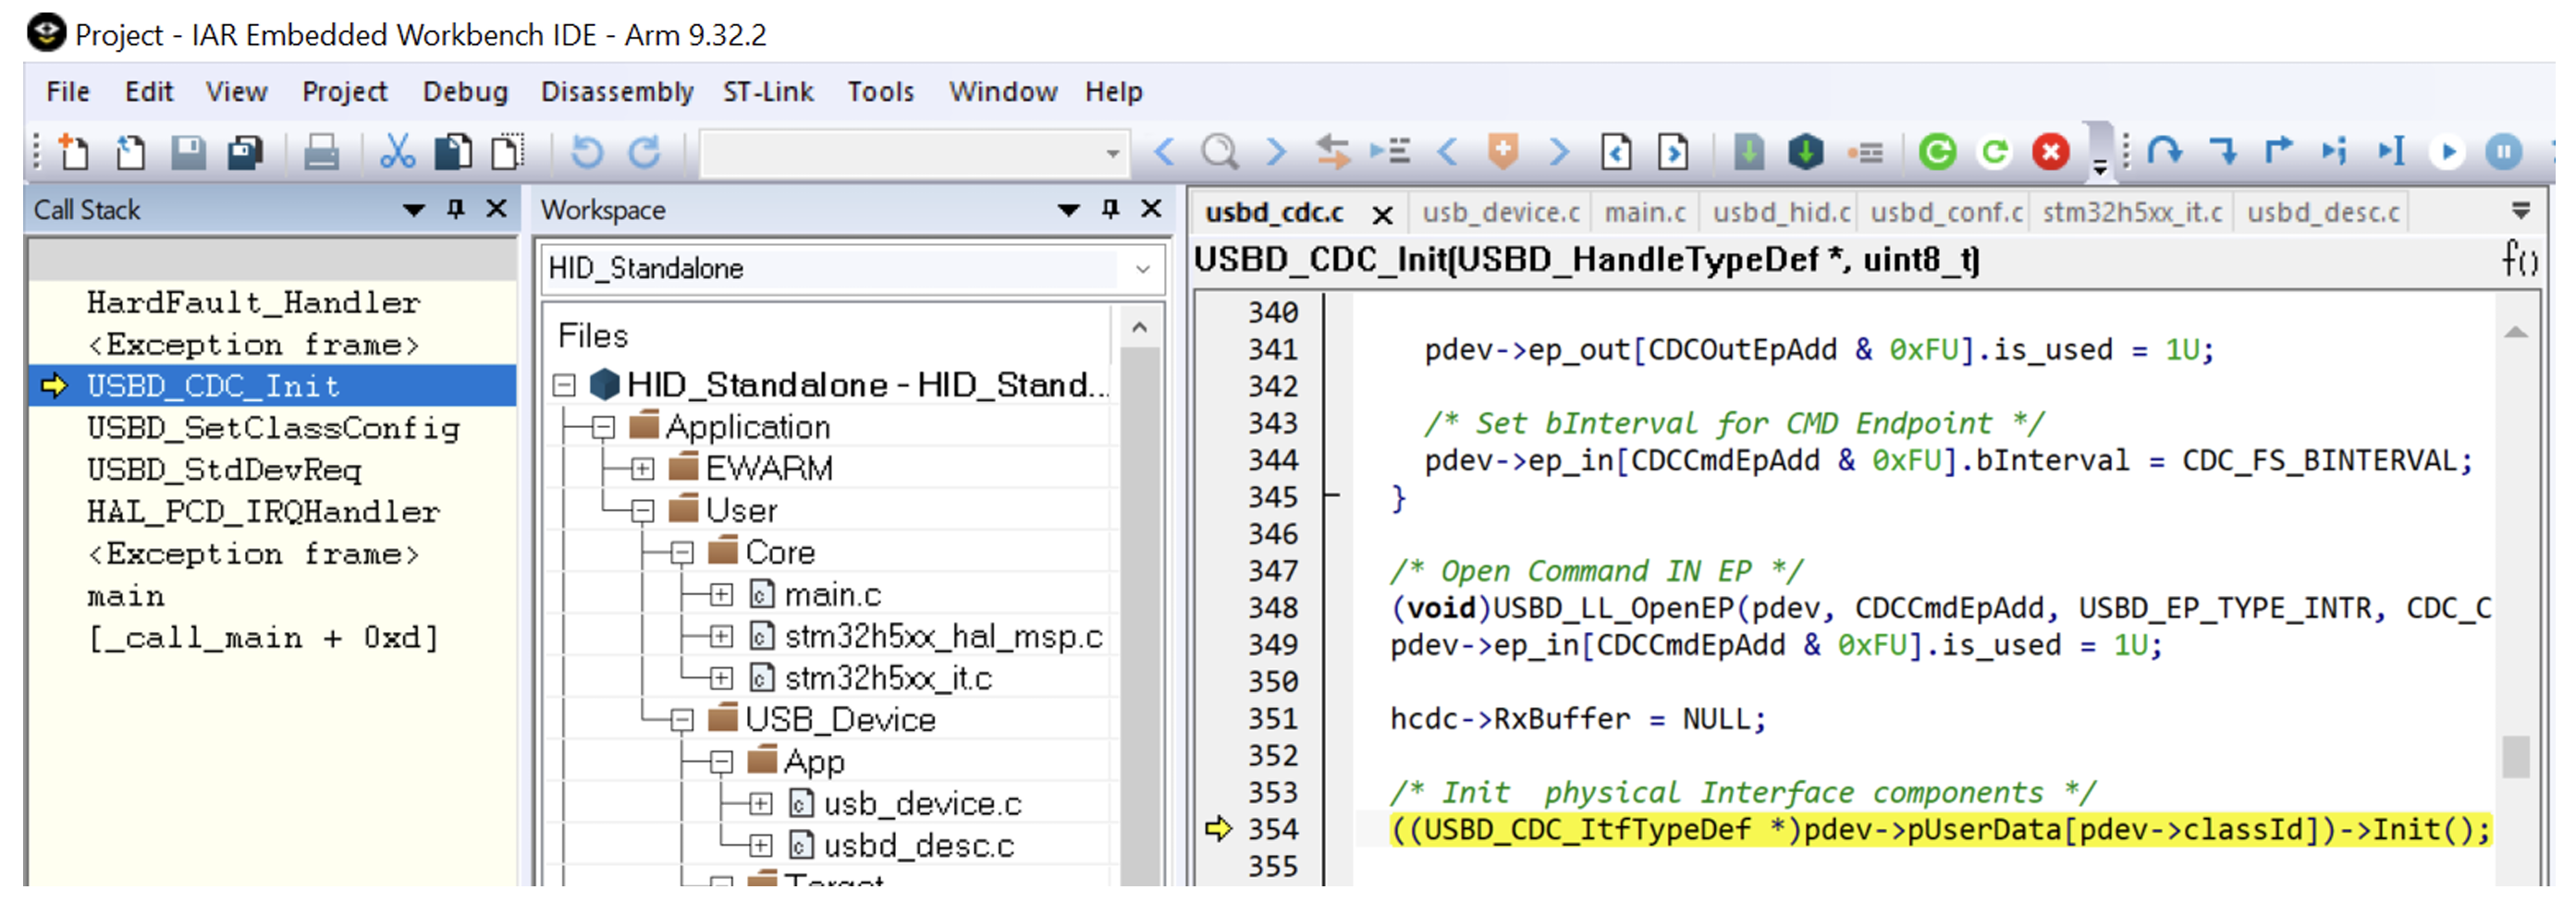Click the Step Out debug icon
The width and height of the screenshot is (2576, 902).
[2278, 152]
